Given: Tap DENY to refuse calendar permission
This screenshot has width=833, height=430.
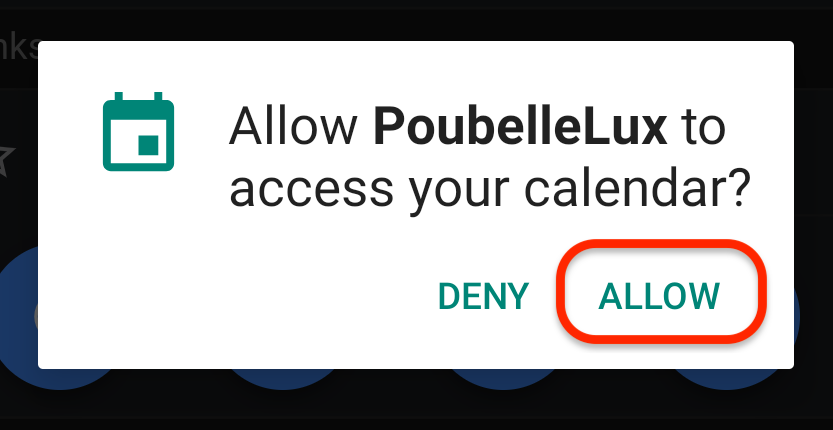Looking at the screenshot, I should (x=483, y=296).
